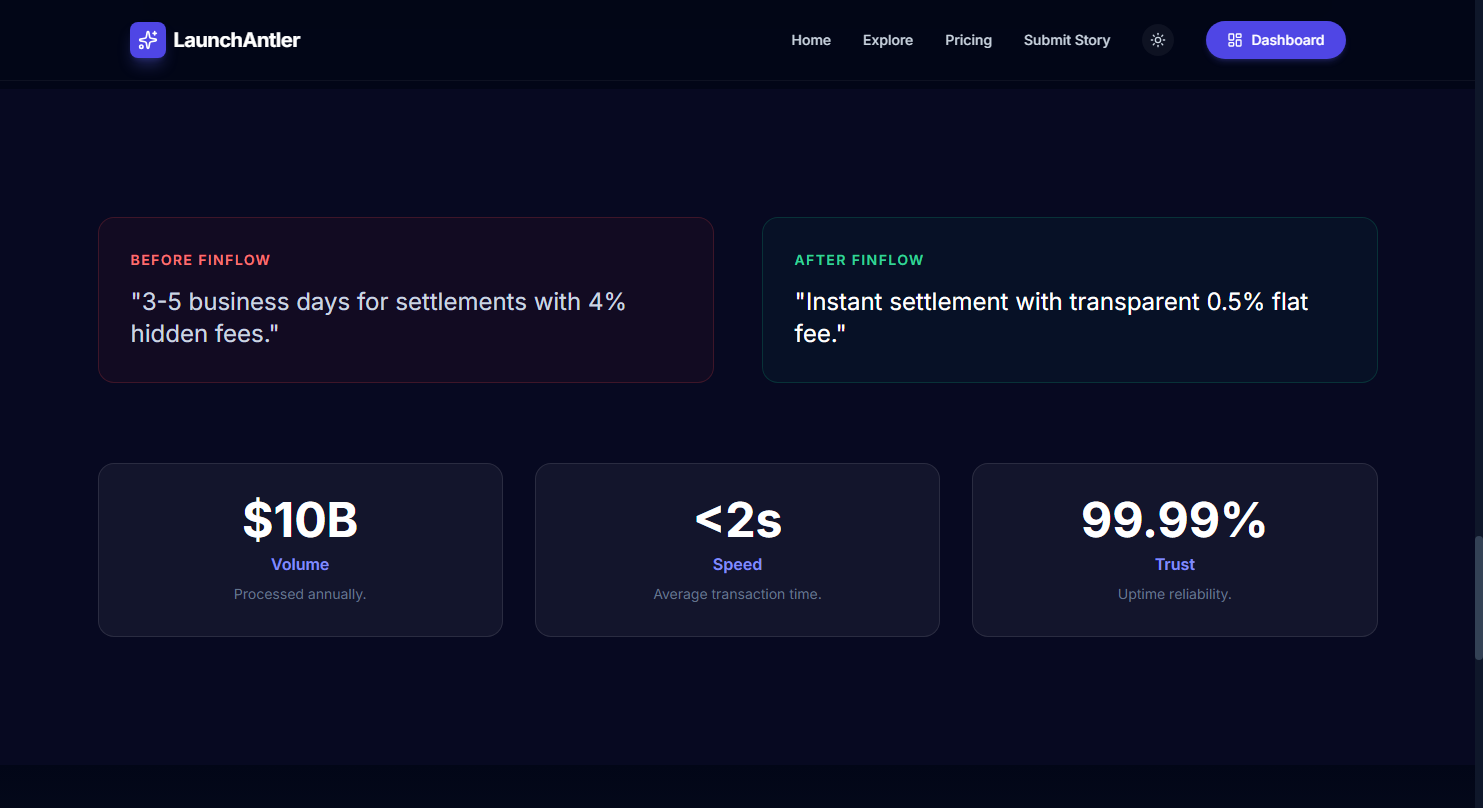1483x808 pixels.
Task: Click the LaunchAntler brand name
Action: (237, 40)
